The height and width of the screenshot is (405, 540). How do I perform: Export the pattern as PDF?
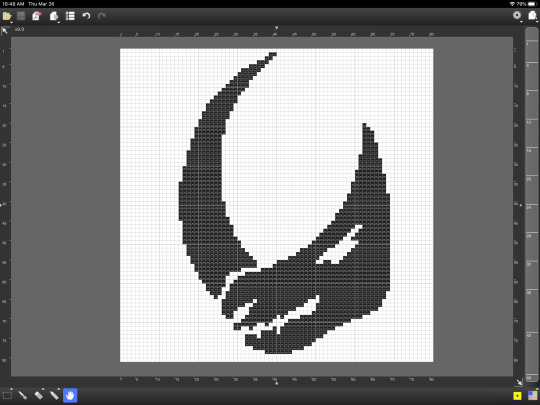[x=37, y=16]
